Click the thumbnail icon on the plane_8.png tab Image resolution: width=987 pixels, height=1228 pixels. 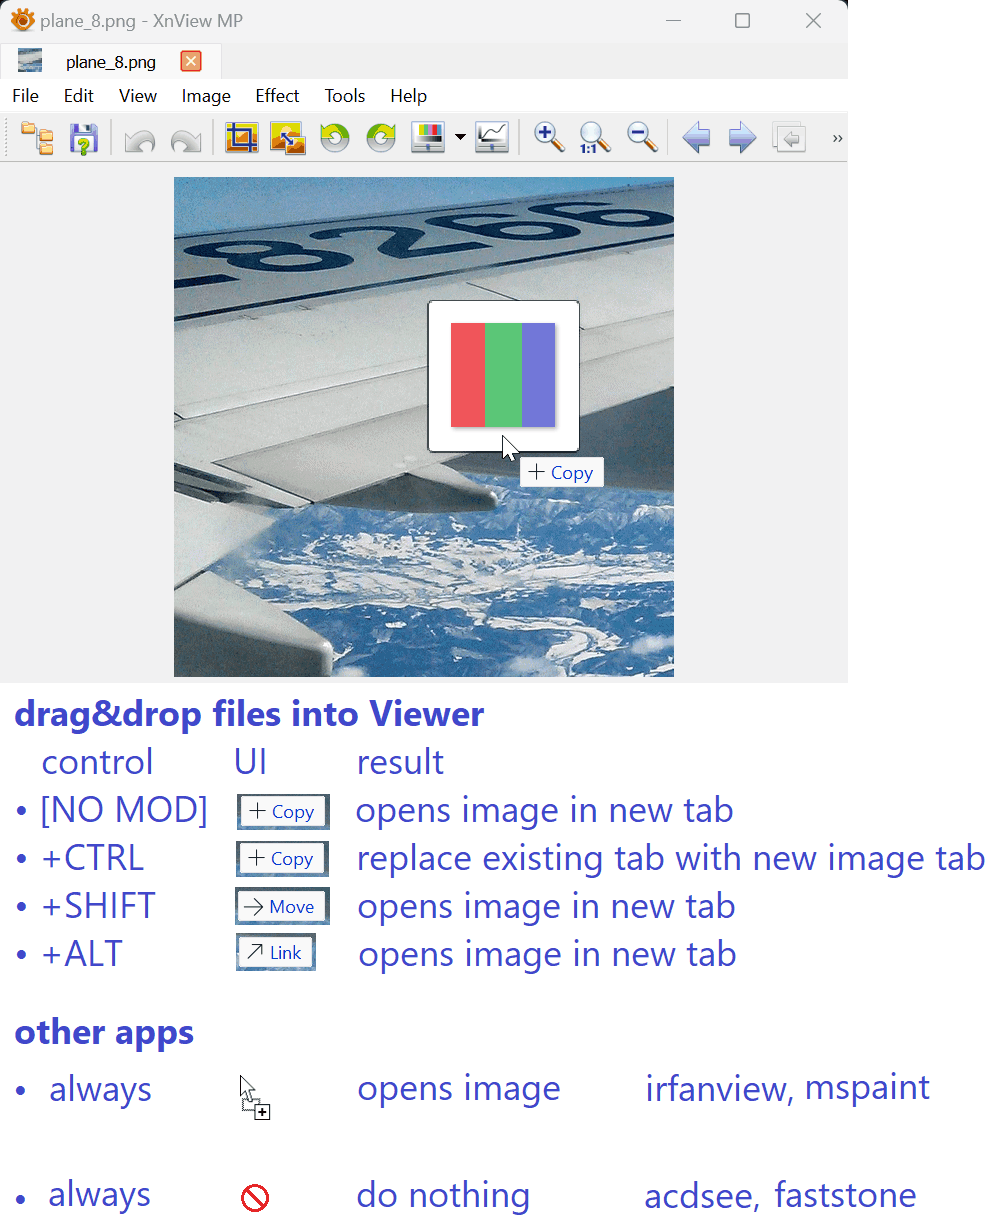(x=30, y=61)
